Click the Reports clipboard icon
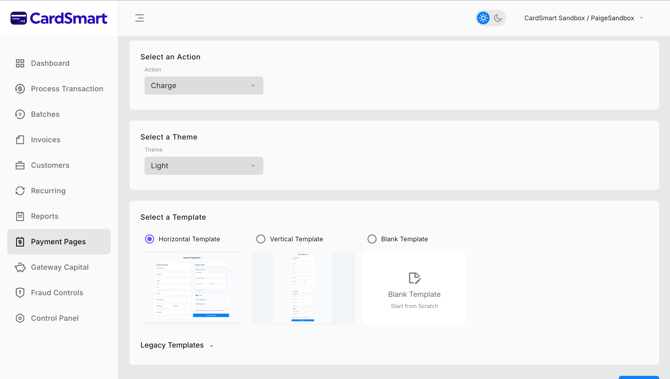Screen dimensions: 670x379 pyautogui.click(x=20, y=216)
